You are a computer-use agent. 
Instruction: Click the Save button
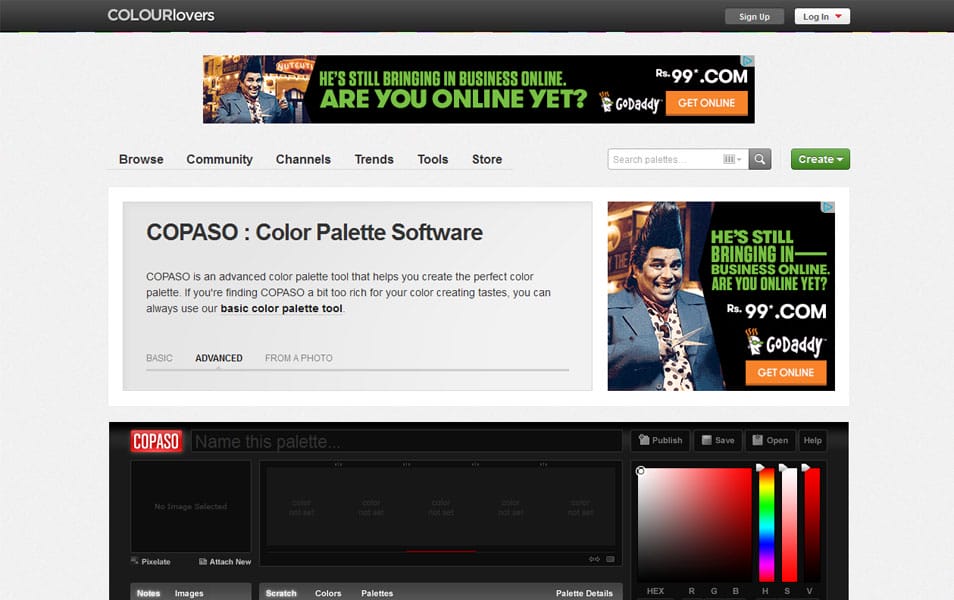(x=718, y=441)
